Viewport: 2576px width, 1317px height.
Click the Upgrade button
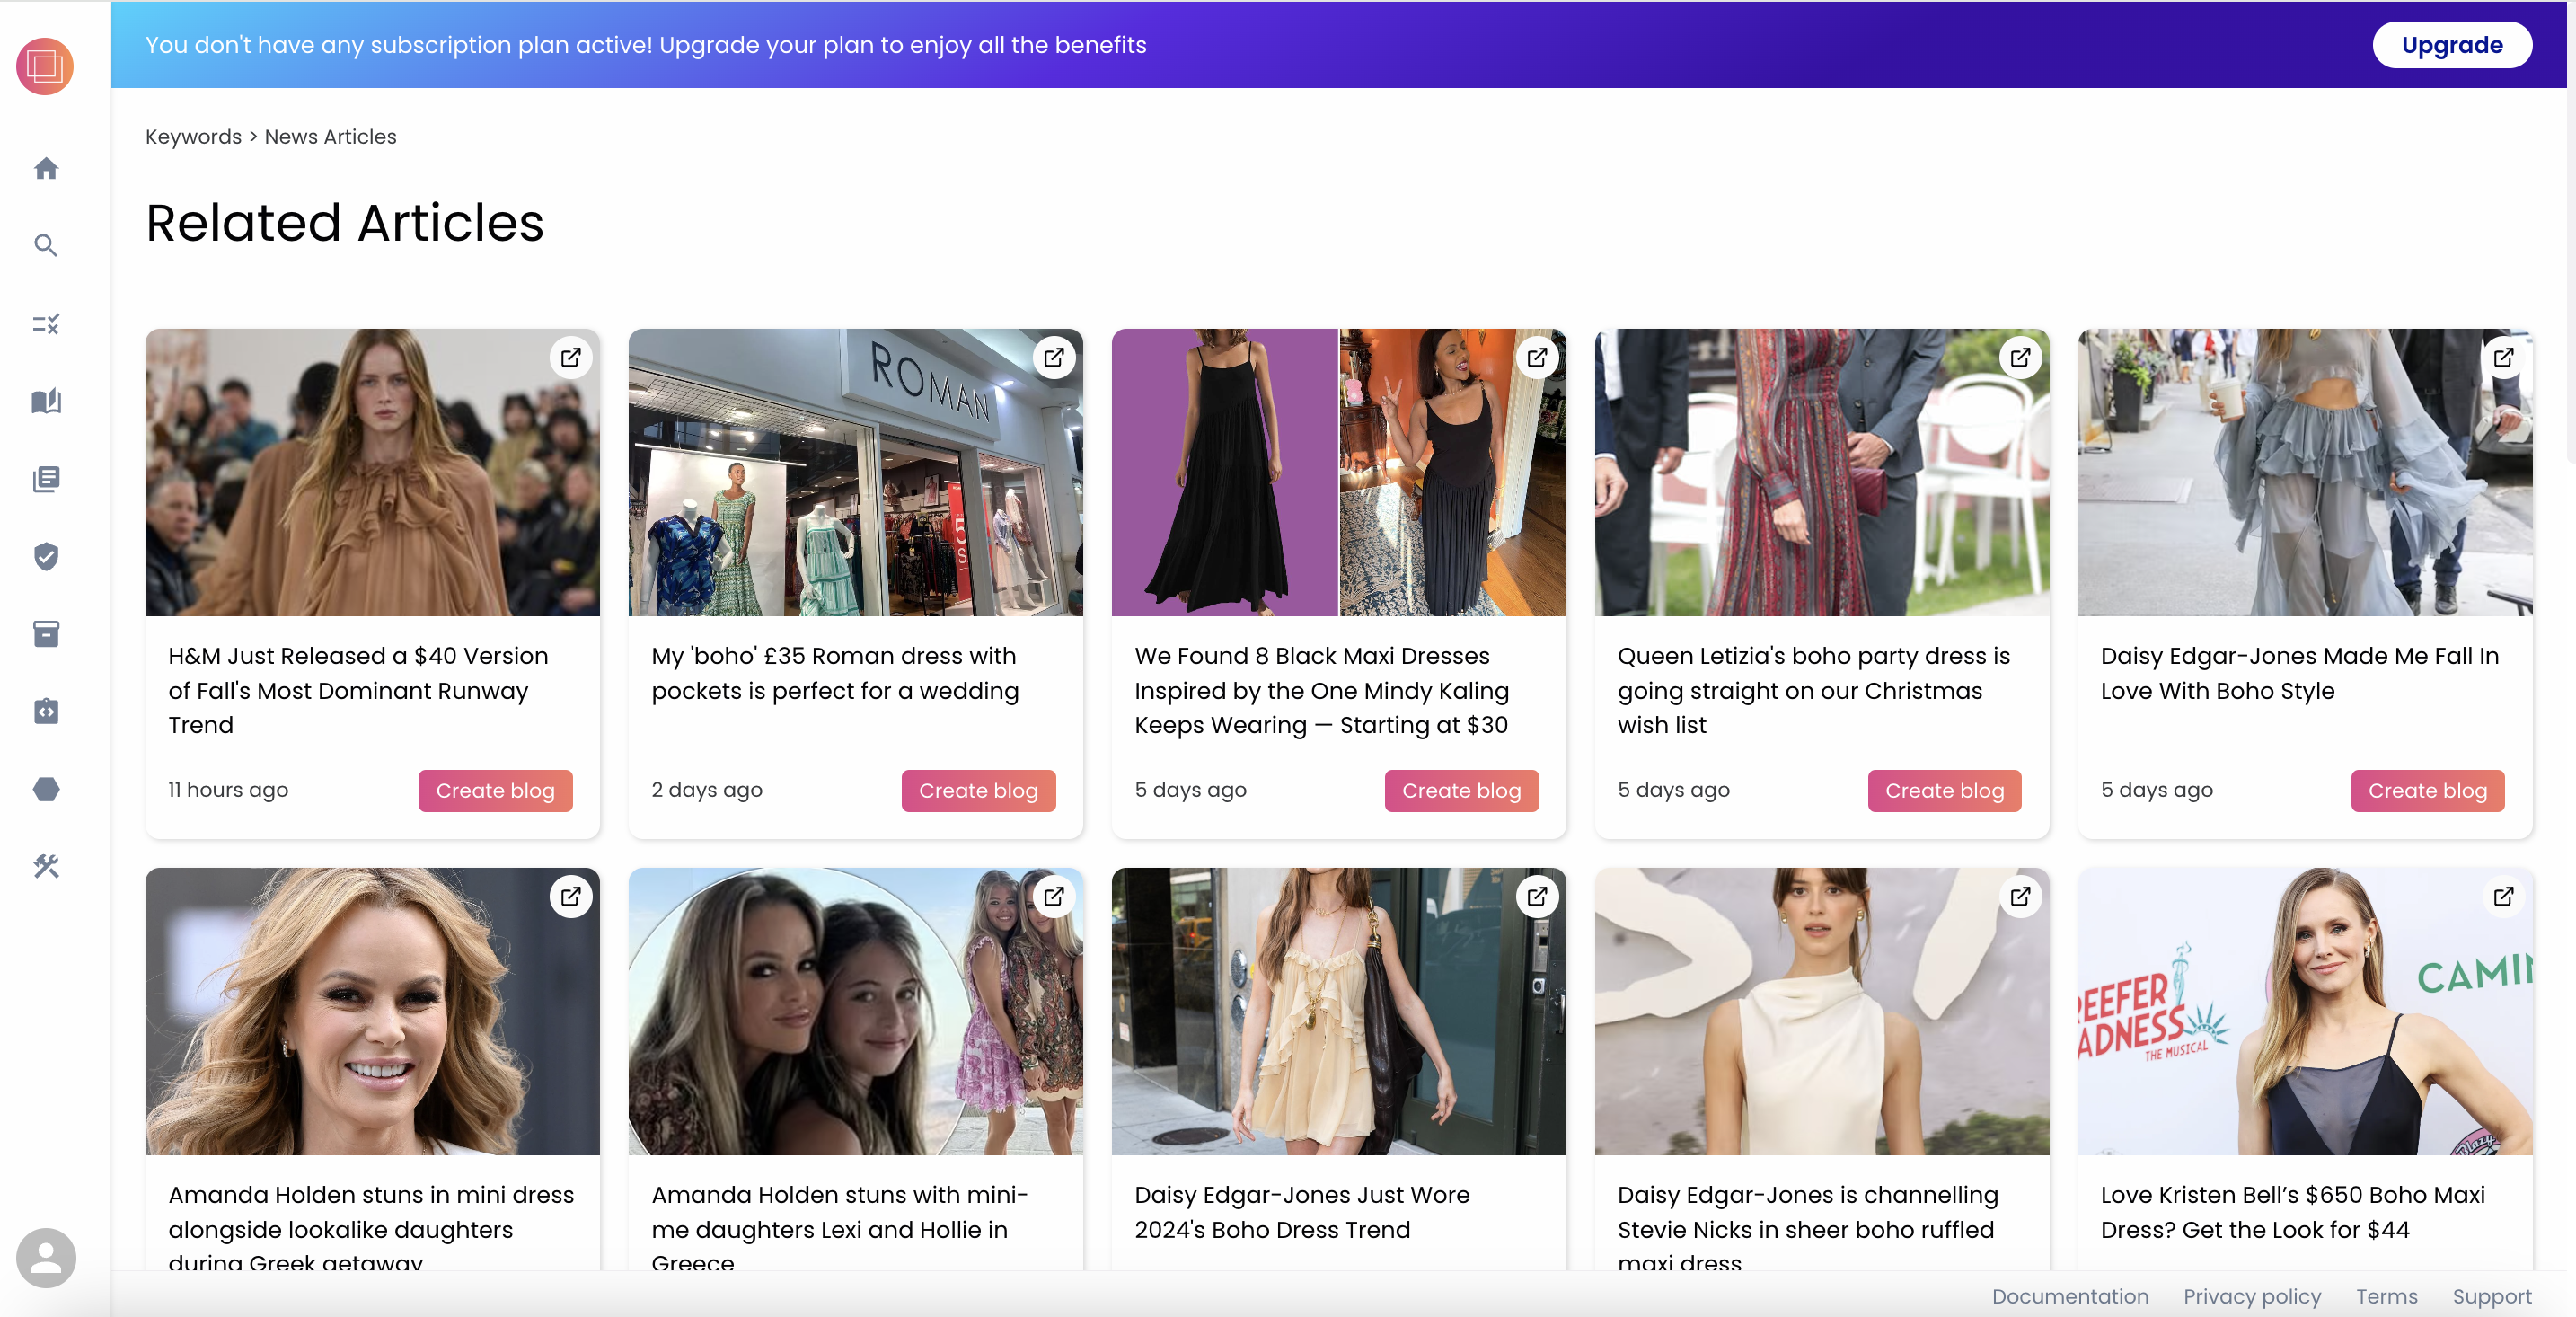point(2451,45)
